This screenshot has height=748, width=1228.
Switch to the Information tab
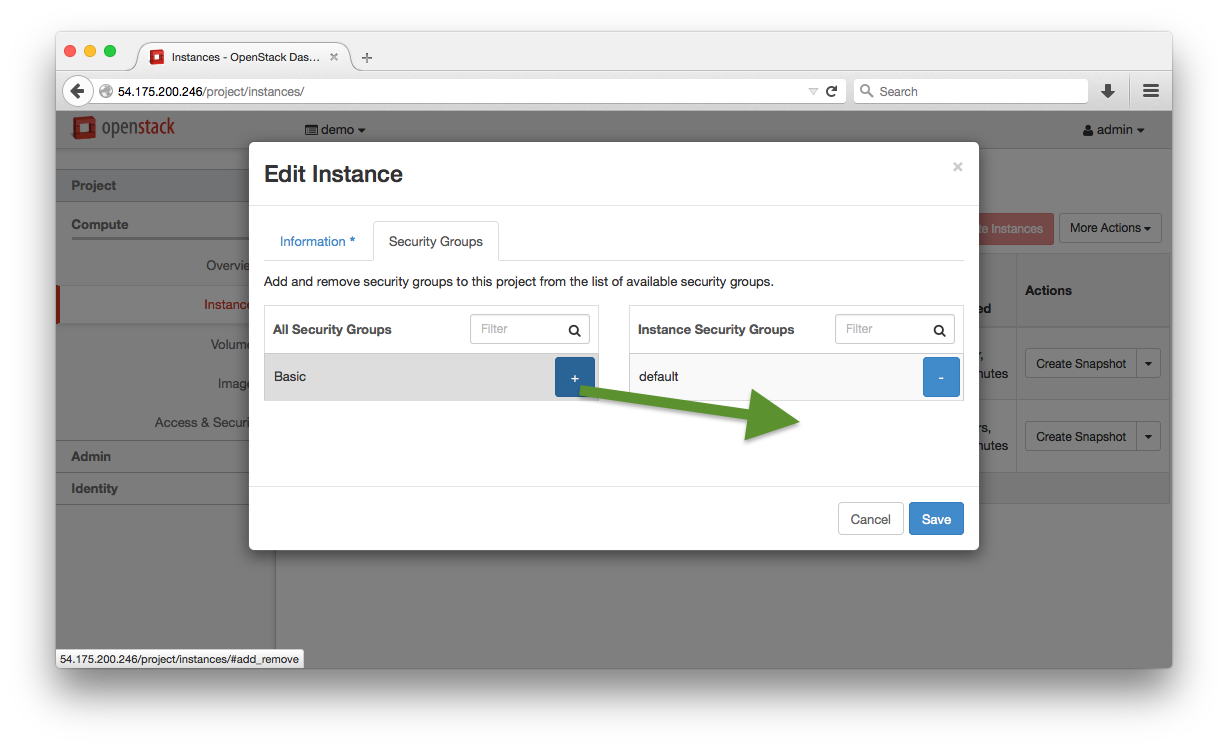pyautogui.click(x=317, y=242)
